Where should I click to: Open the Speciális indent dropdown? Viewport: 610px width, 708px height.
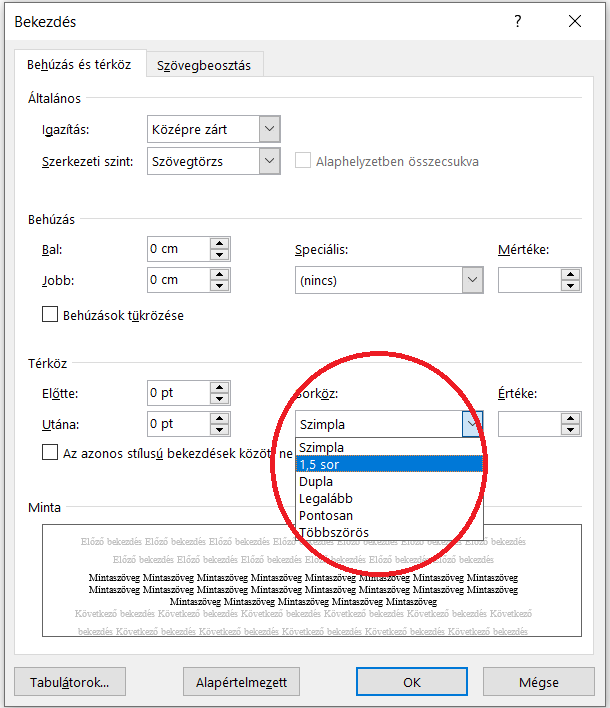(x=472, y=281)
